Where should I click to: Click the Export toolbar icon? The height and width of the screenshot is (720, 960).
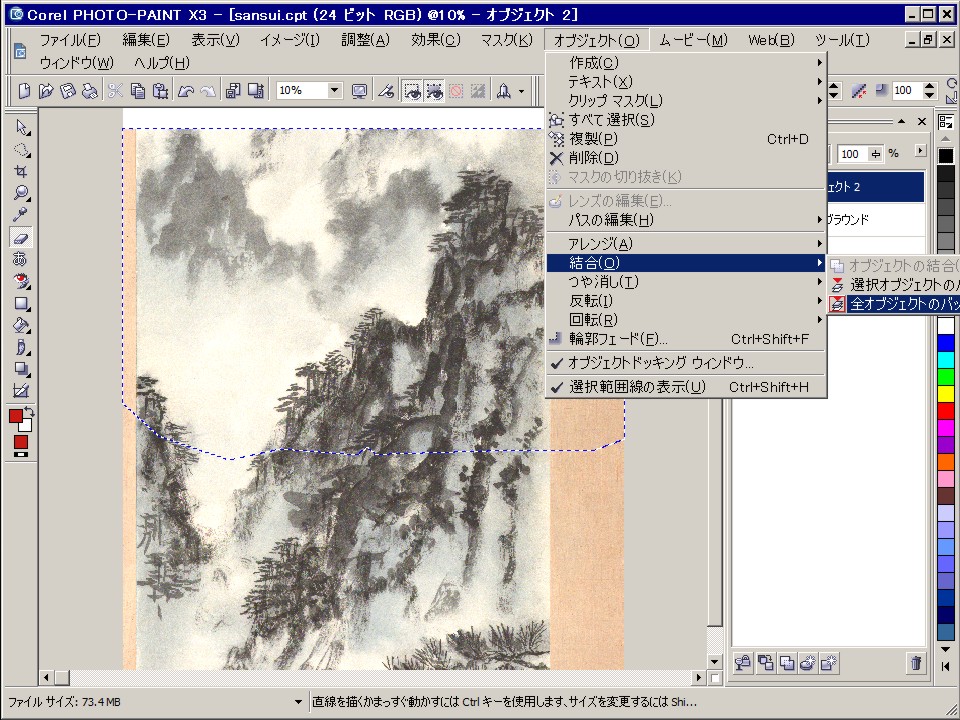coord(255,91)
